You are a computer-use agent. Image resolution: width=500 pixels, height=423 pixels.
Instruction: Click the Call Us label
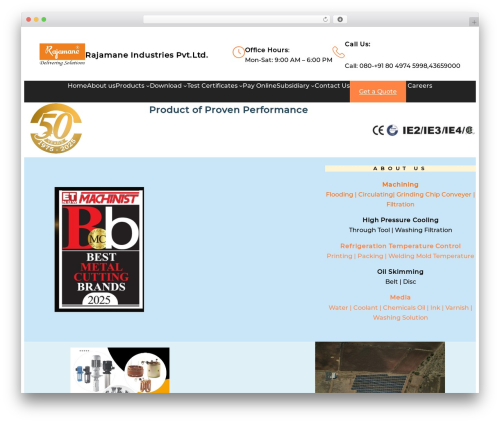pyautogui.click(x=357, y=44)
